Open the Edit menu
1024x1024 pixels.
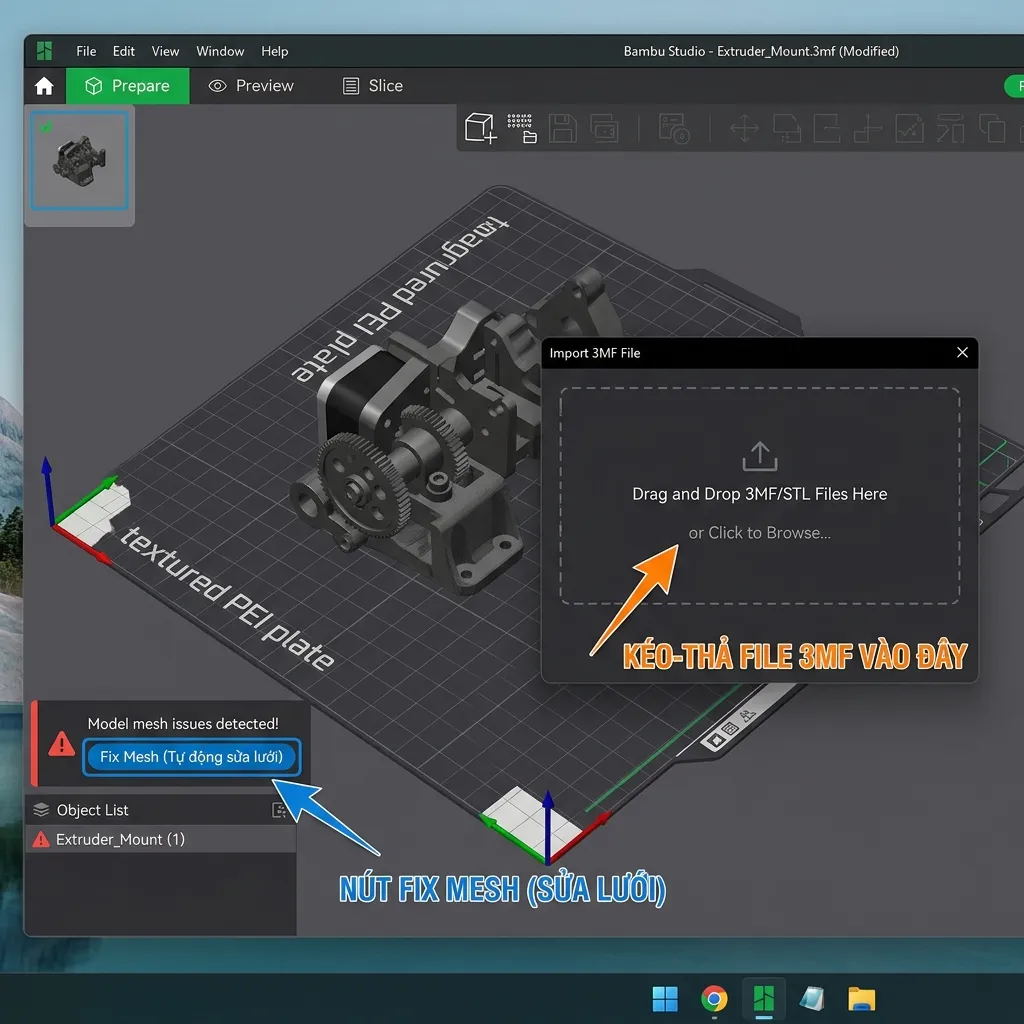tap(123, 51)
